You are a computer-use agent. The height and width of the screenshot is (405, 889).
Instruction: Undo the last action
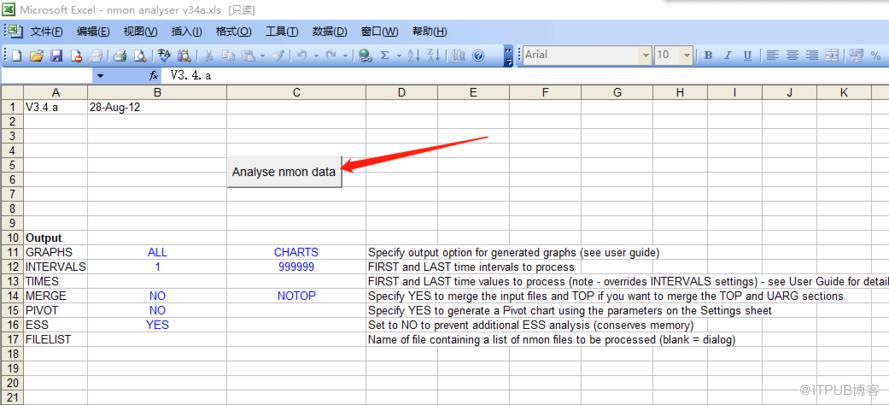[x=302, y=56]
